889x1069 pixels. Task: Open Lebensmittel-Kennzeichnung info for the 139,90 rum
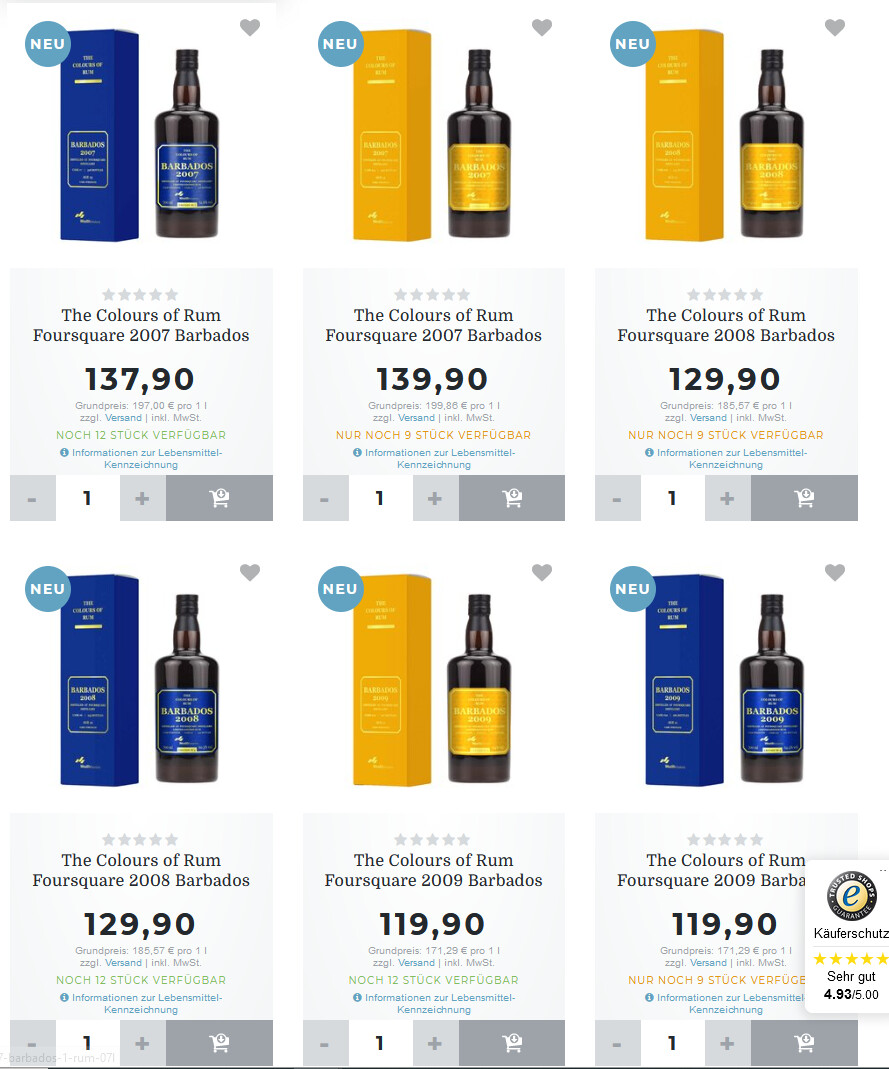pos(434,458)
